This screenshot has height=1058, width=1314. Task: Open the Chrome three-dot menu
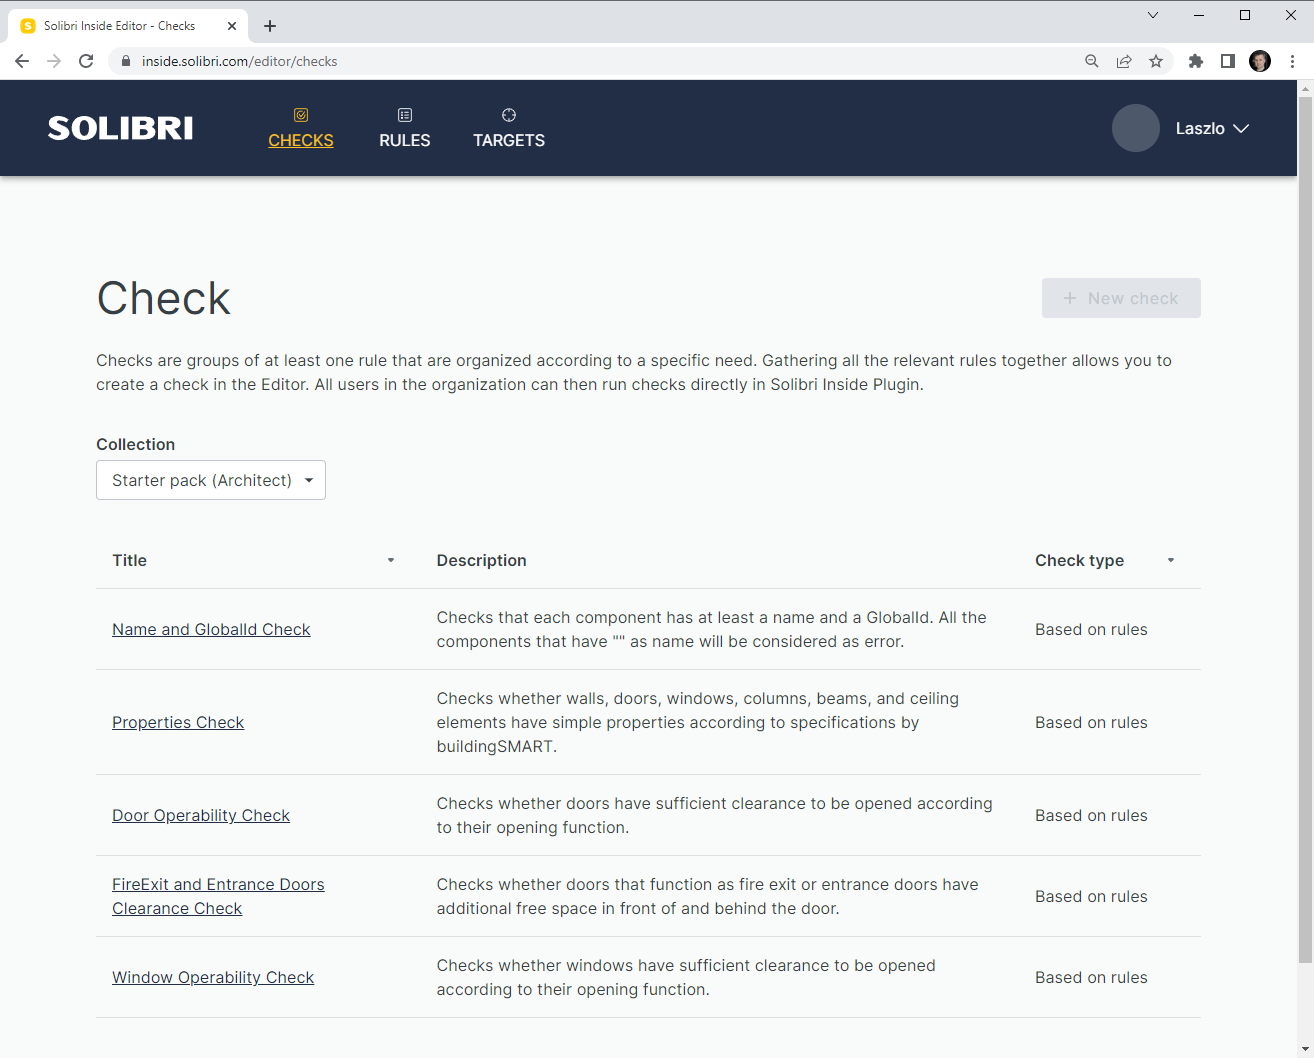coord(1292,61)
